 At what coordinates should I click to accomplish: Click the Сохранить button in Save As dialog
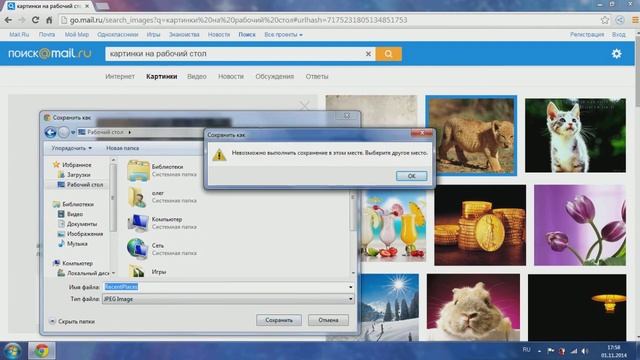coord(279,320)
